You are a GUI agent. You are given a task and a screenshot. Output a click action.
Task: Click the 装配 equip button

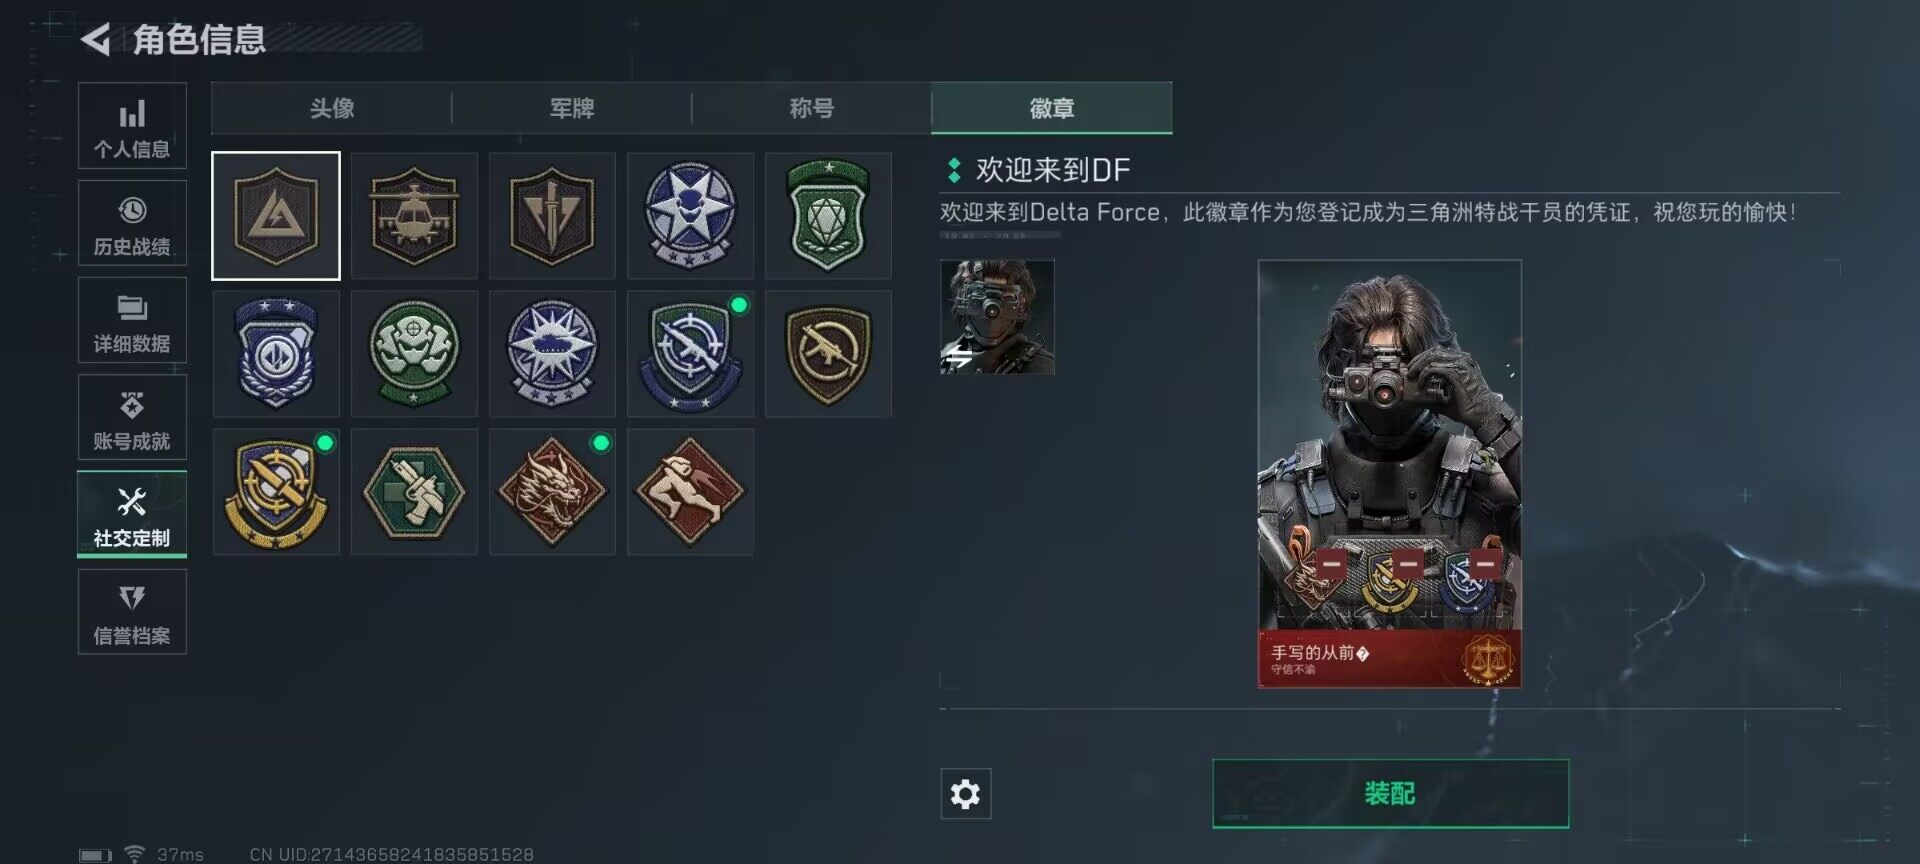tap(1390, 794)
